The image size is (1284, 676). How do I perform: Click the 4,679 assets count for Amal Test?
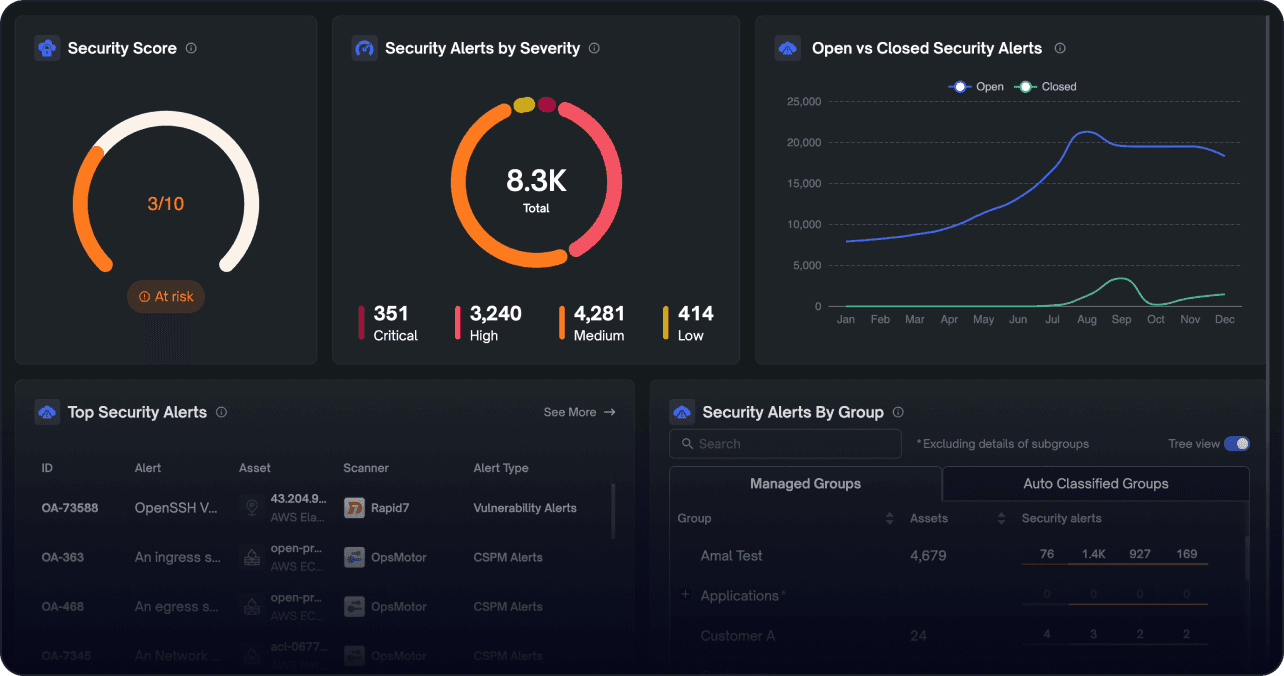[x=928, y=556]
